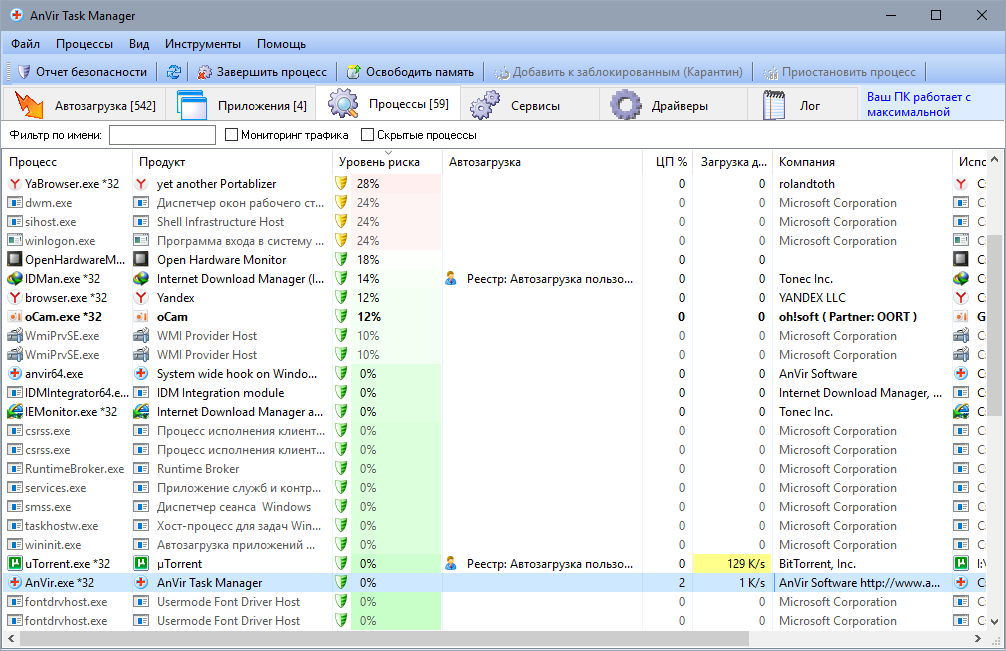Click the 28% risk level cell

(396, 183)
